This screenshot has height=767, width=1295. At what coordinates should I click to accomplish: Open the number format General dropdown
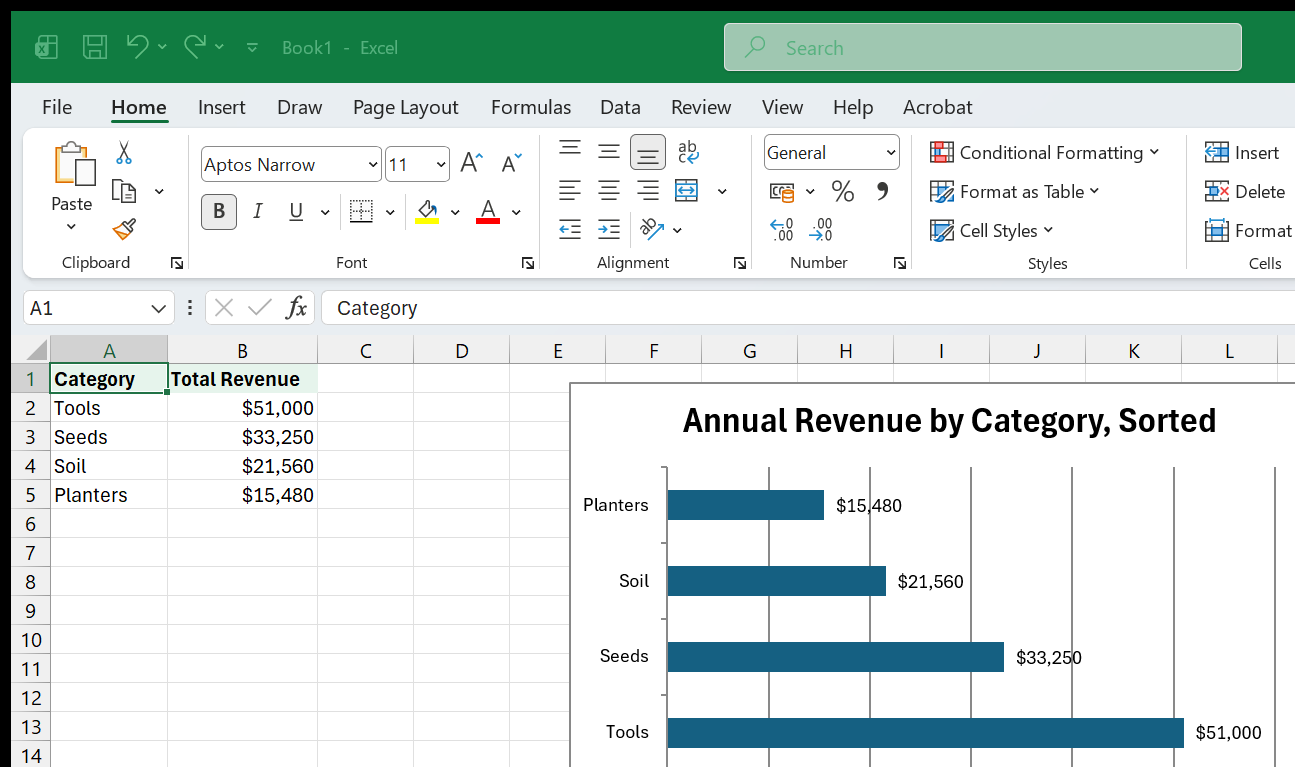coord(891,153)
